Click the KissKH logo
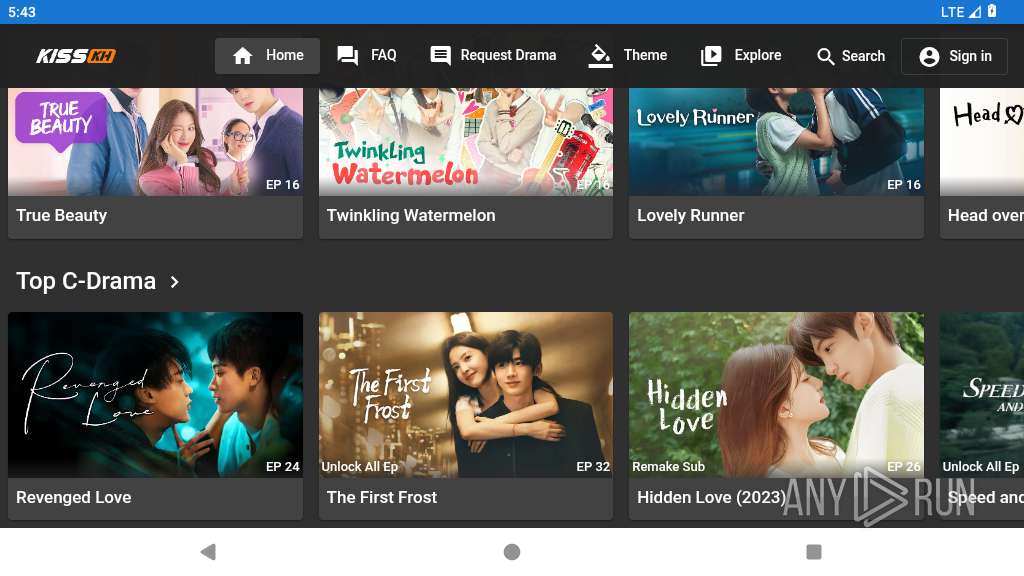Screen dimensions: 1024x576 [76, 56]
